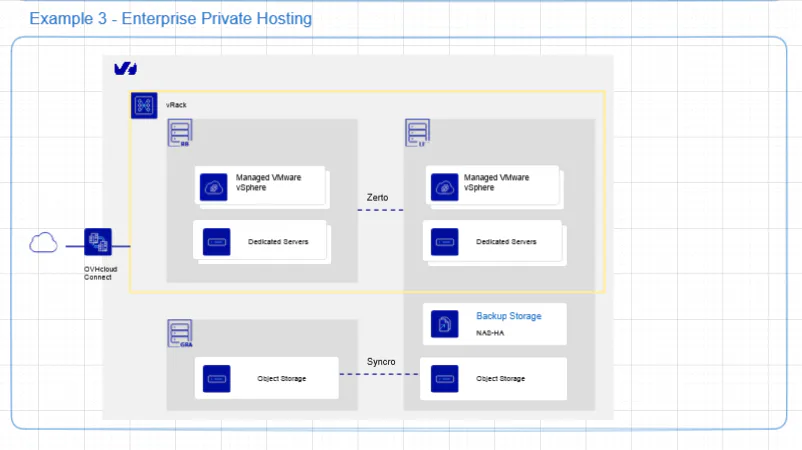Click 'Managed VMware vSphere' text above Backup Storage column
Image resolution: width=802 pixels, height=450 pixels.
(496, 183)
